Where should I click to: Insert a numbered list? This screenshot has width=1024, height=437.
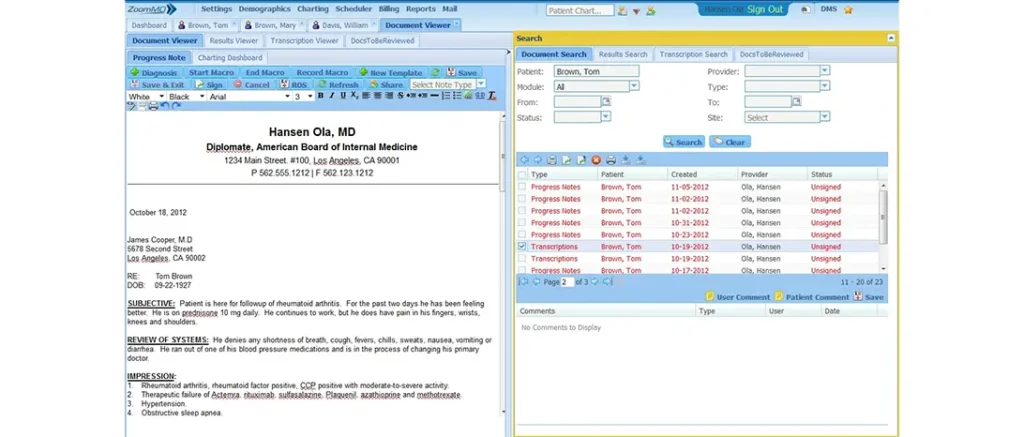click(x=445, y=96)
